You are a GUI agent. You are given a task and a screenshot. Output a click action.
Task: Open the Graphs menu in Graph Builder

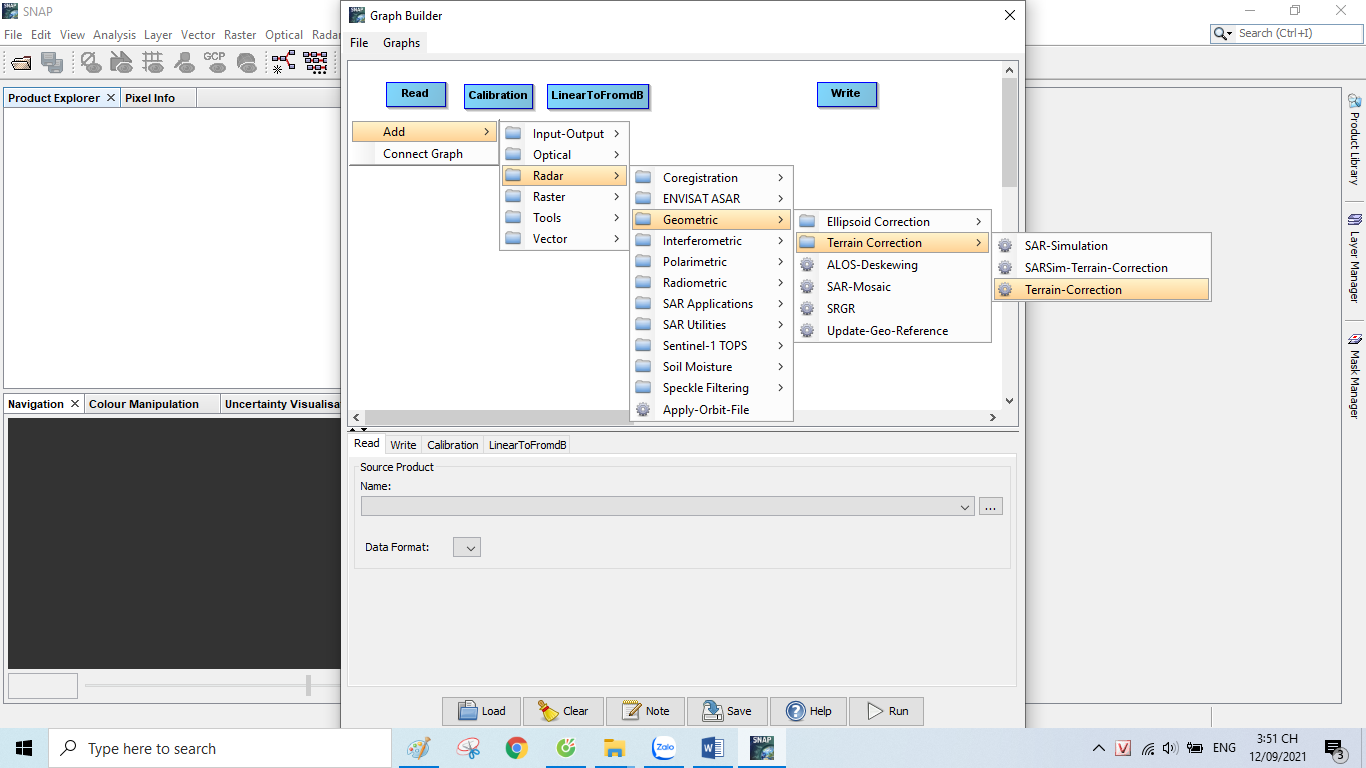pyautogui.click(x=401, y=43)
